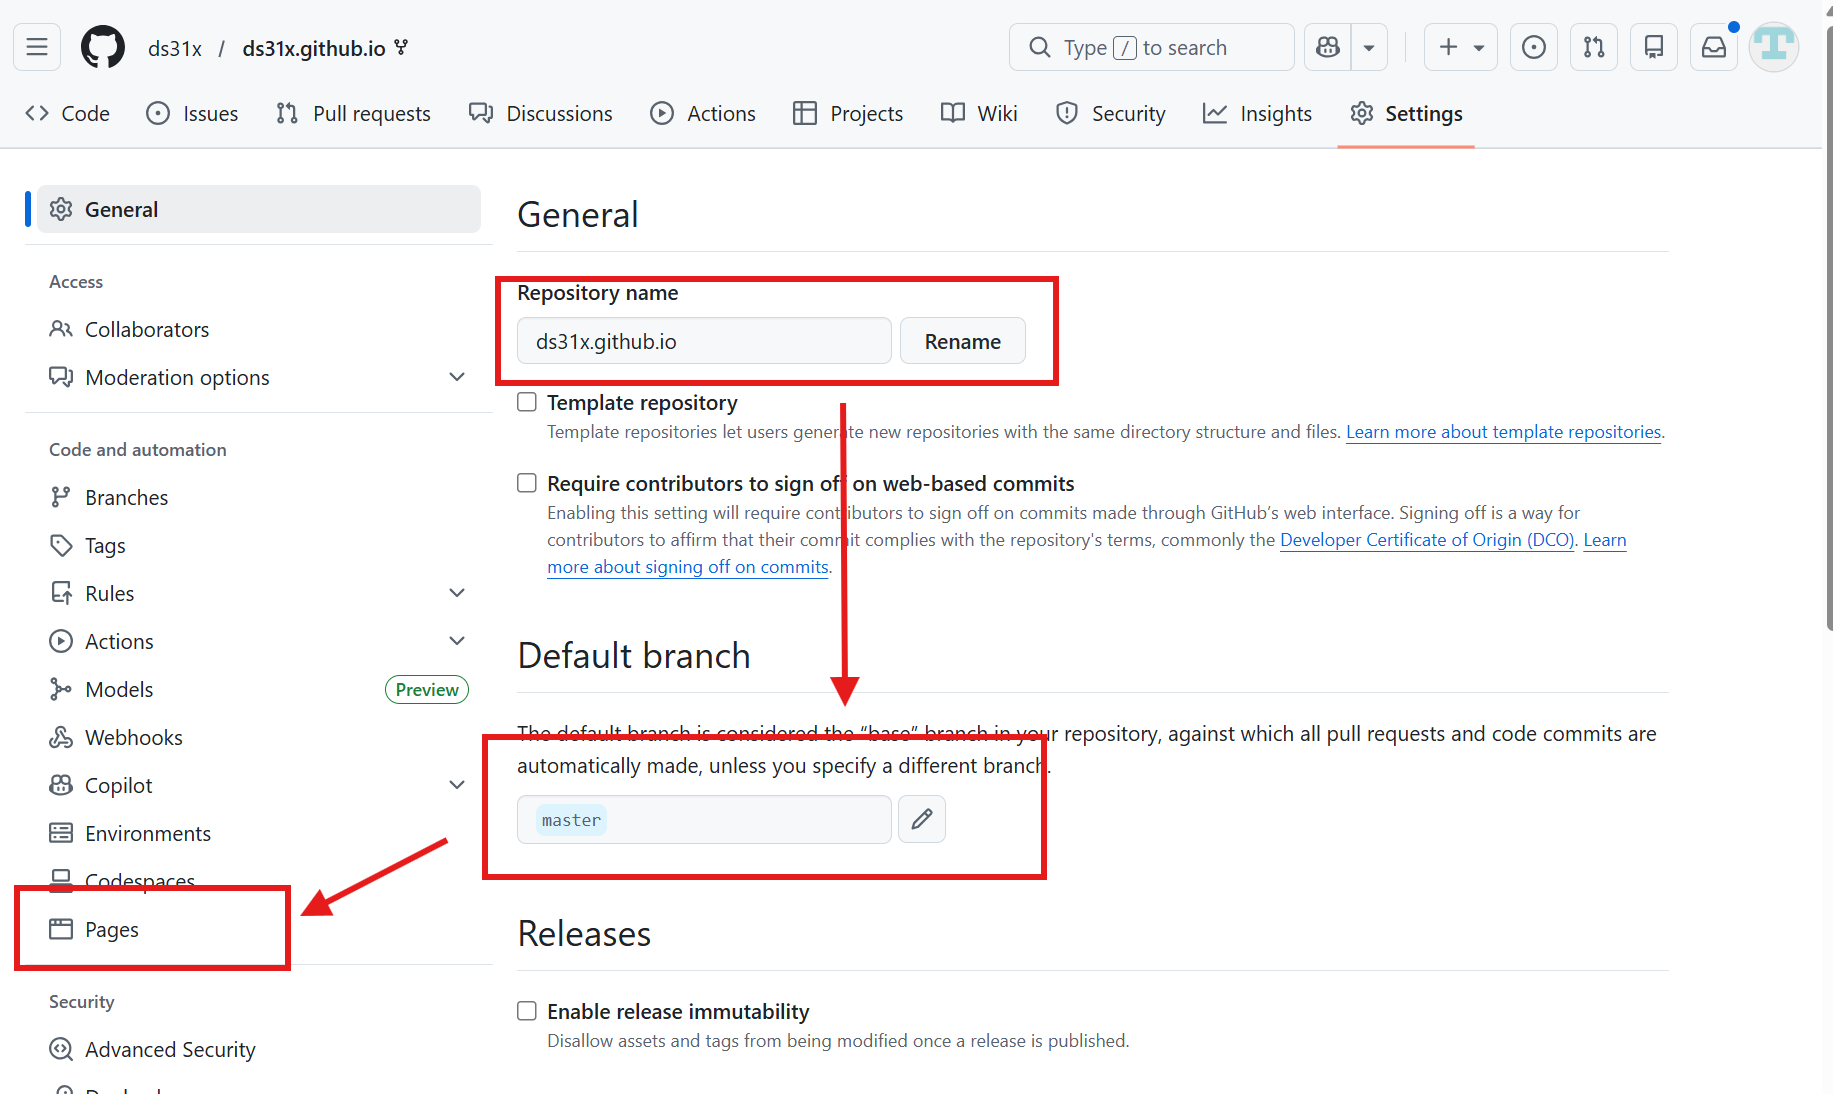The width and height of the screenshot is (1833, 1094).
Task: Go to the ds31x owner link
Action: click(175, 48)
